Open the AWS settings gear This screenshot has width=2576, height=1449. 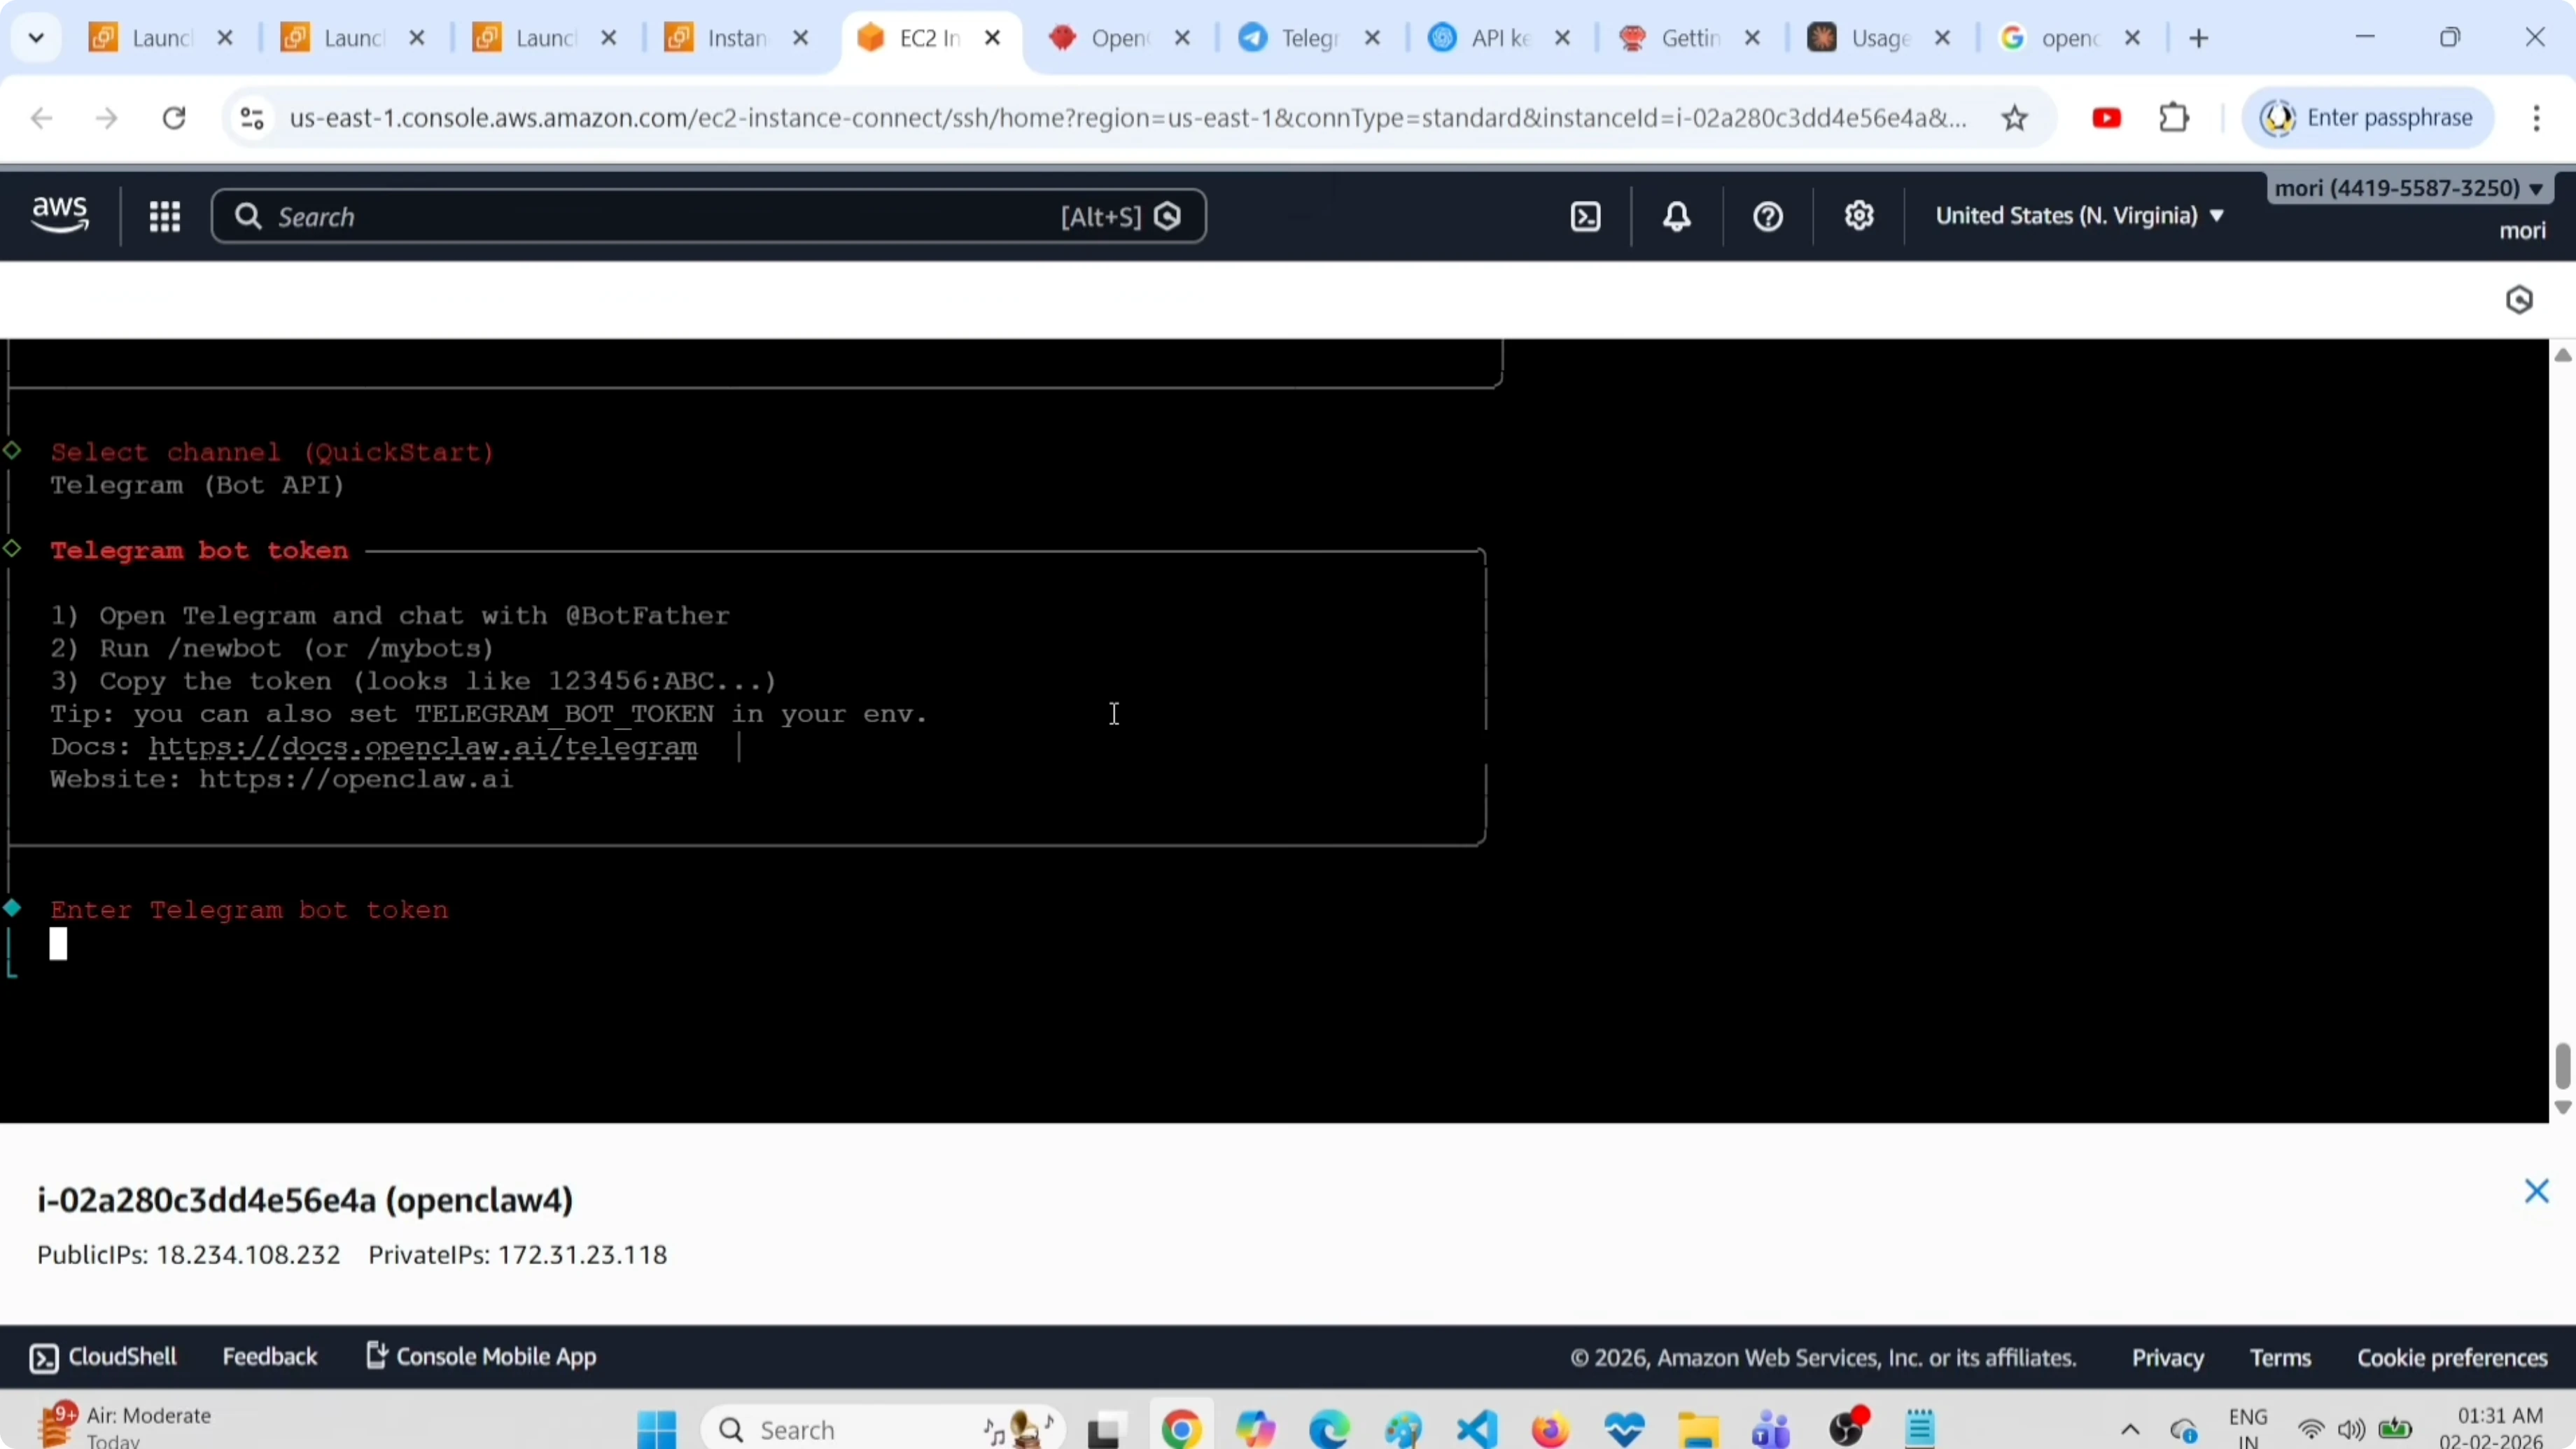[1859, 216]
